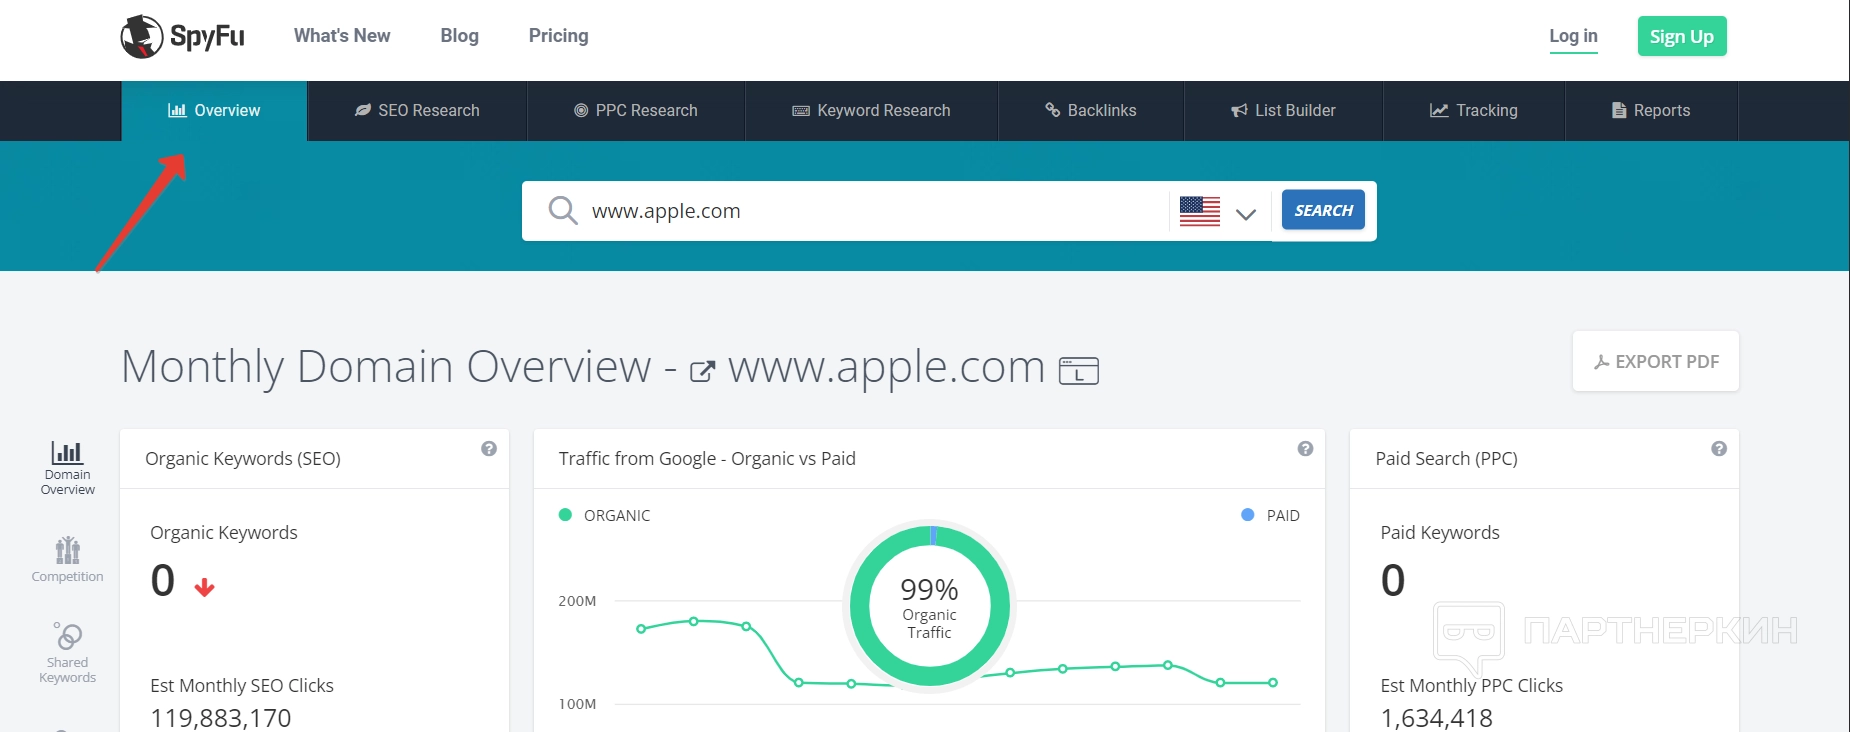Click the EXPORT PDF button
The width and height of the screenshot is (1850, 732).
[x=1656, y=361]
